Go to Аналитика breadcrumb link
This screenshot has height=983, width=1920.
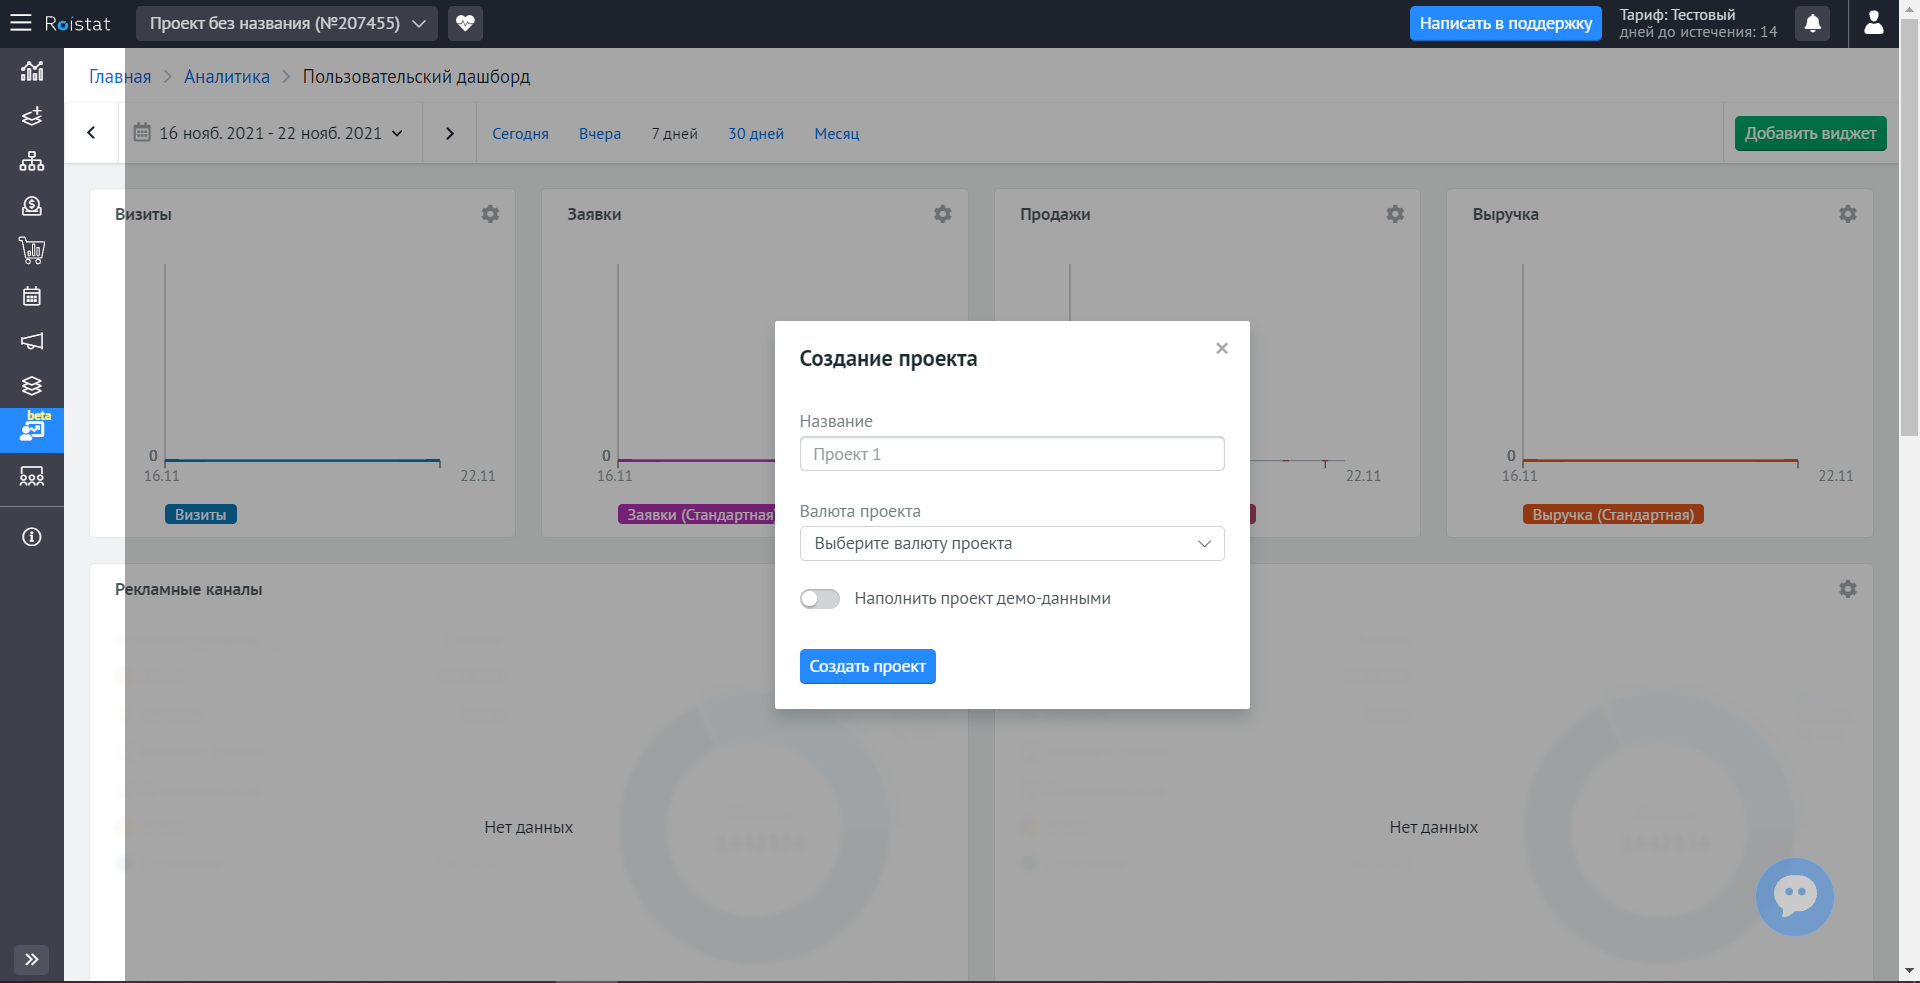[227, 77]
